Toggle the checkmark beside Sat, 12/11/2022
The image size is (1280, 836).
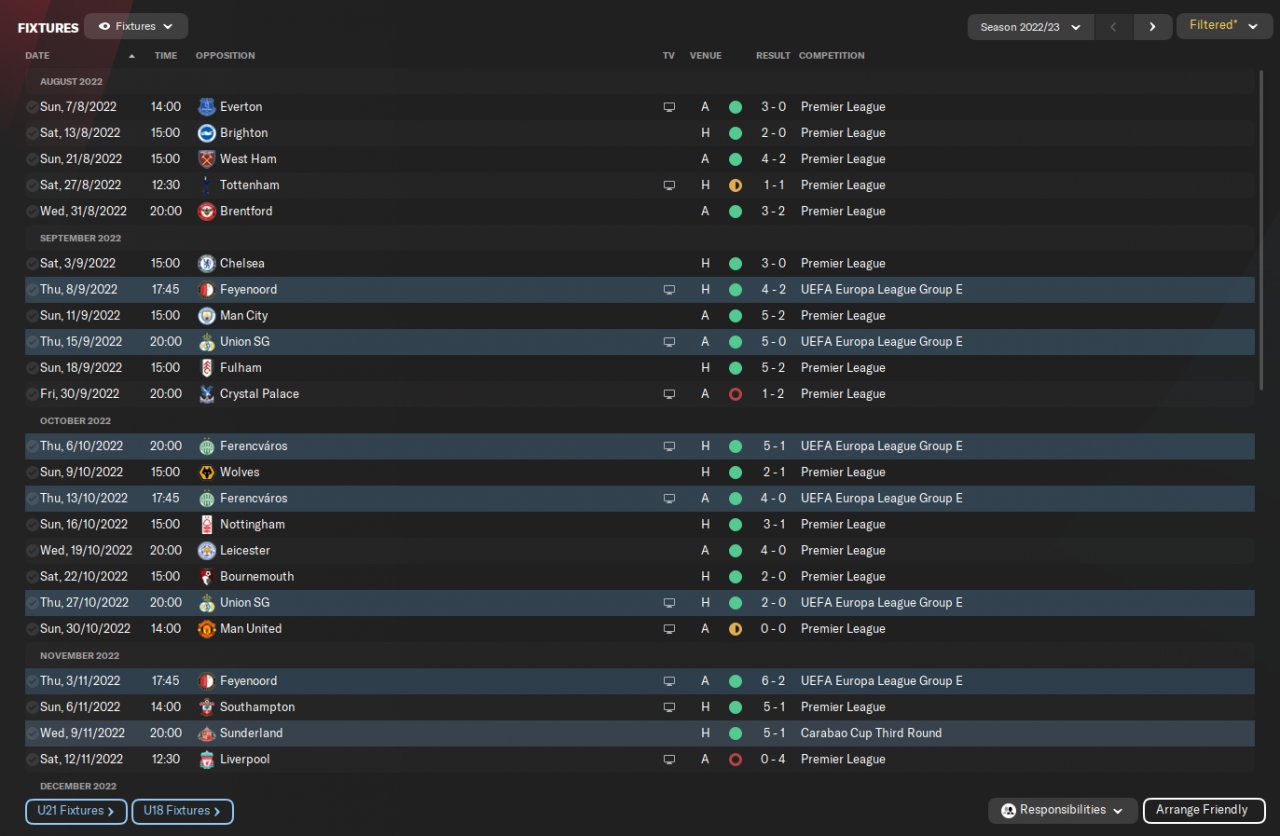(x=32, y=759)
